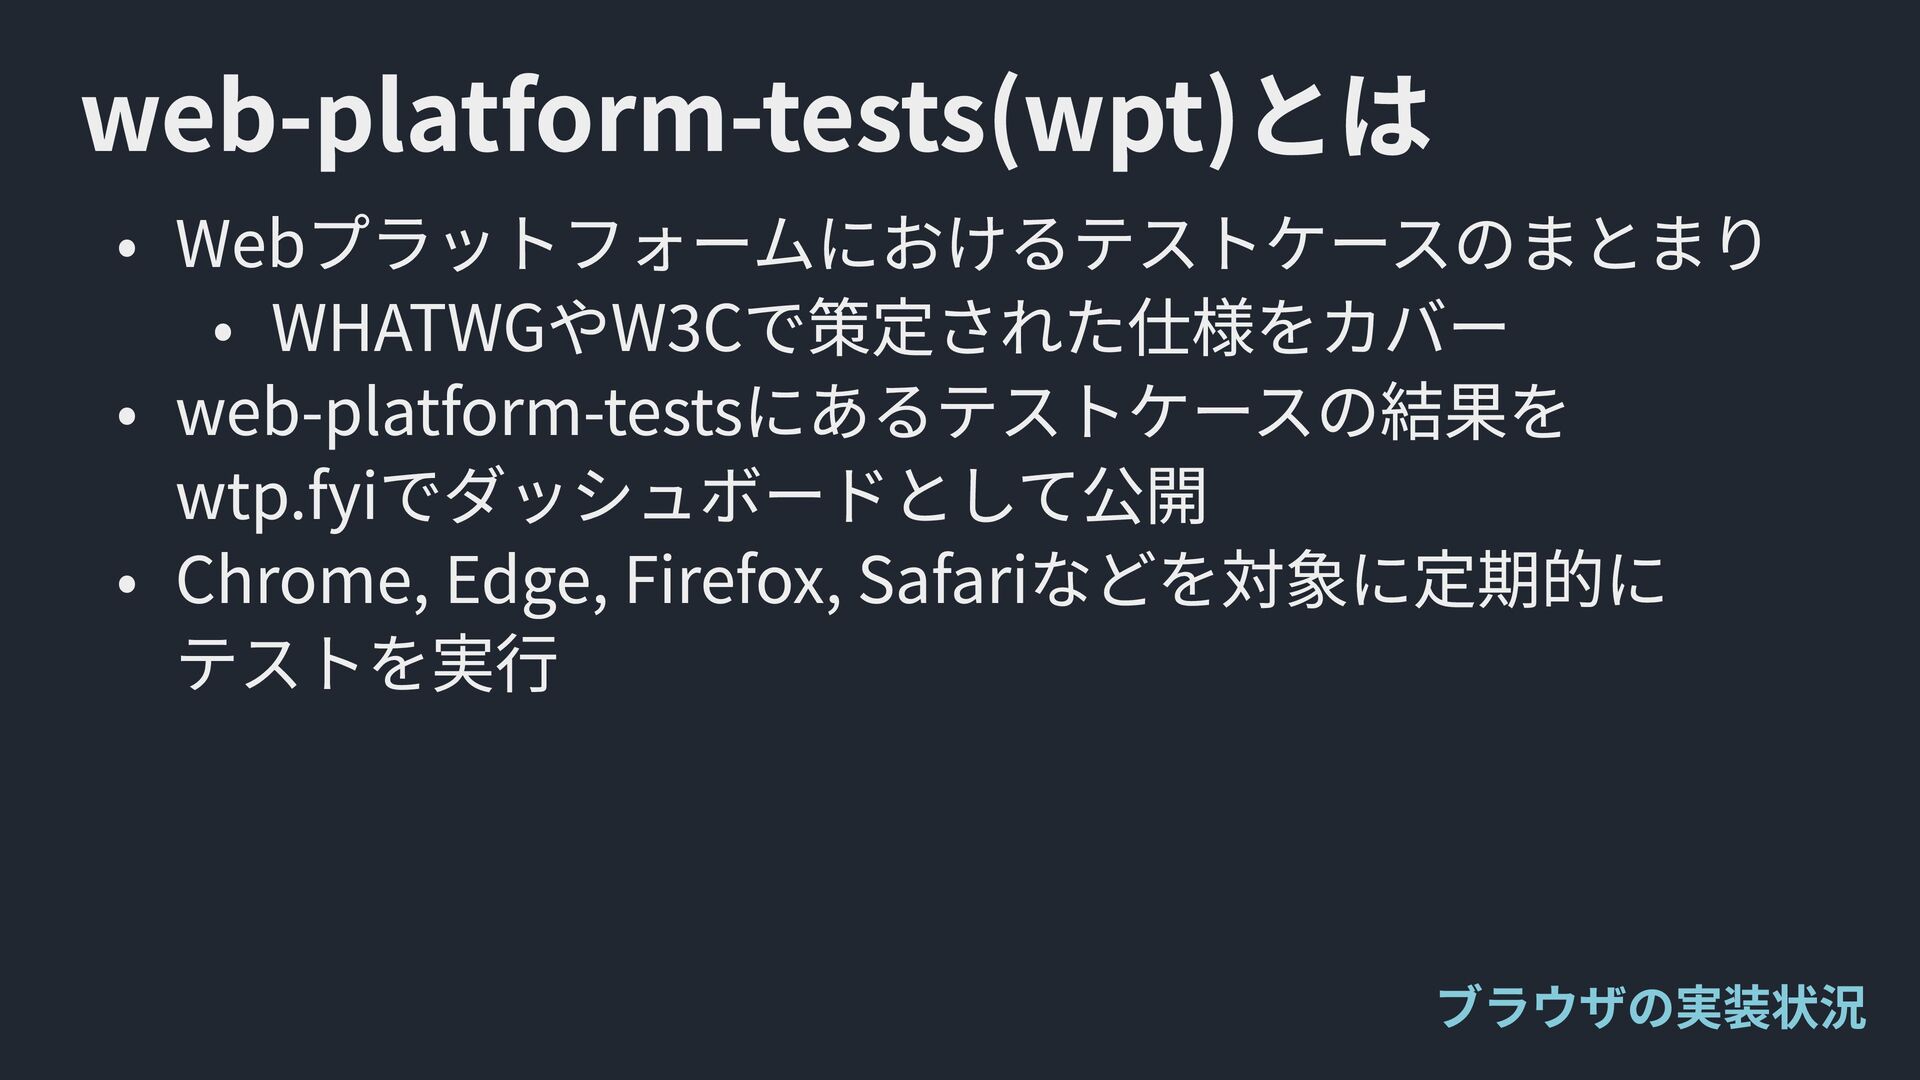Click the first bullet line starting with Web
This screenshot has width=1920, height=1080.
tap(968, 244)
